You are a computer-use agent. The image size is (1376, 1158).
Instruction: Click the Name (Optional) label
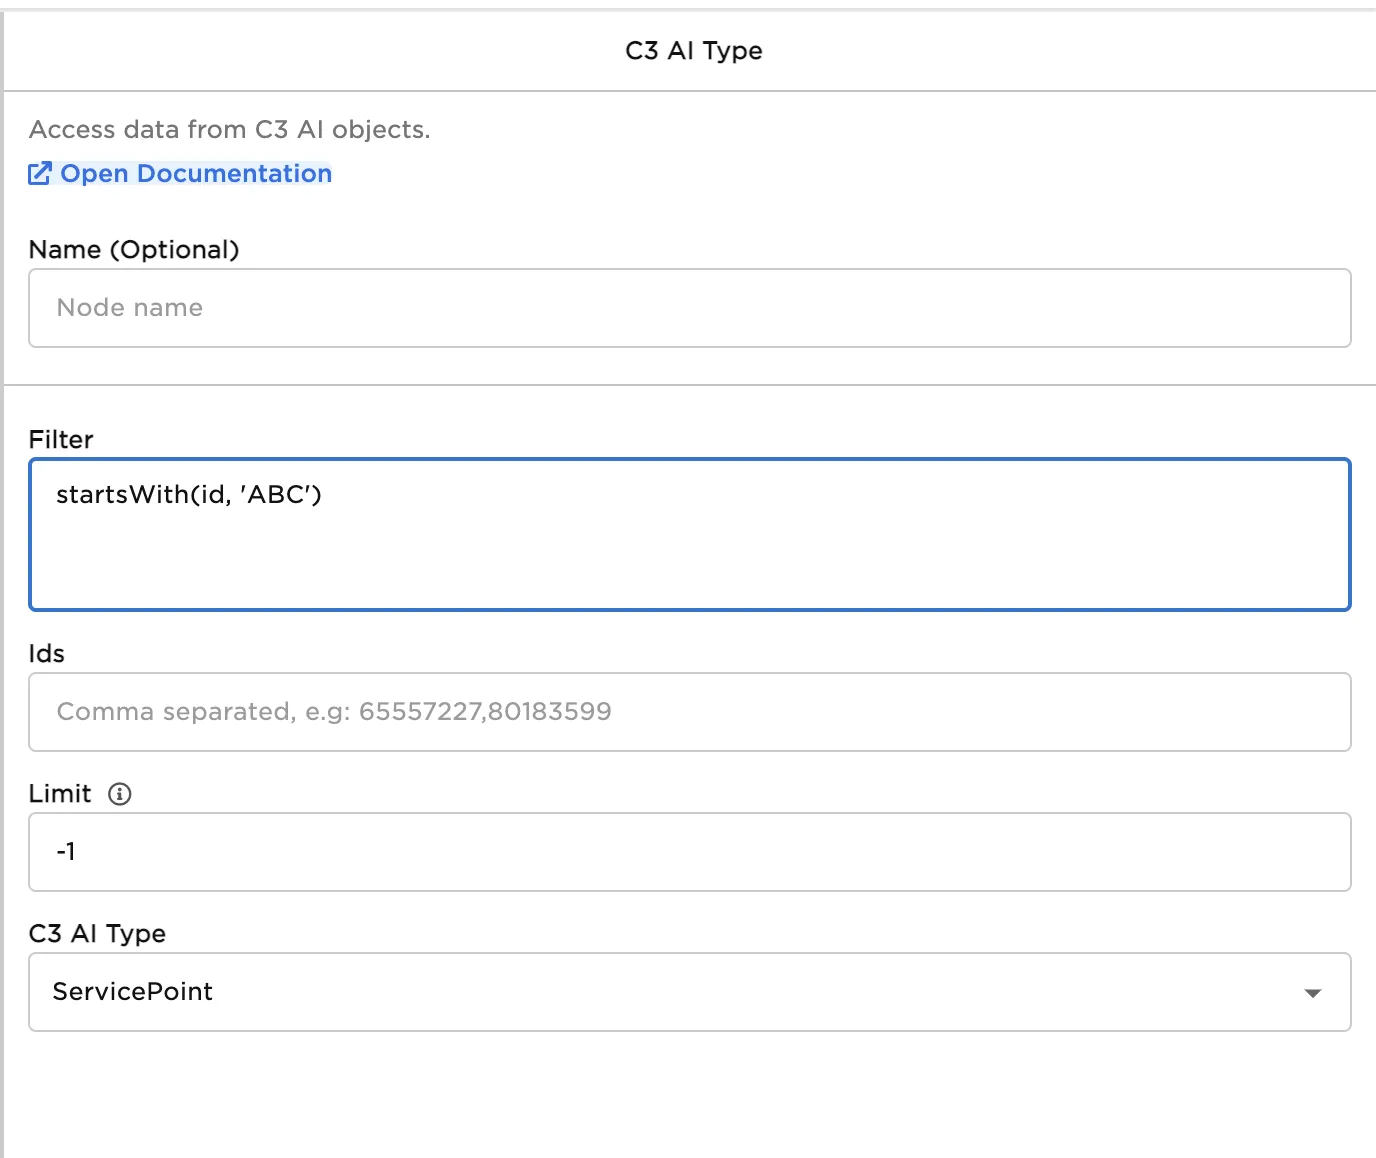pyautogui.click(x=134, y=250)
